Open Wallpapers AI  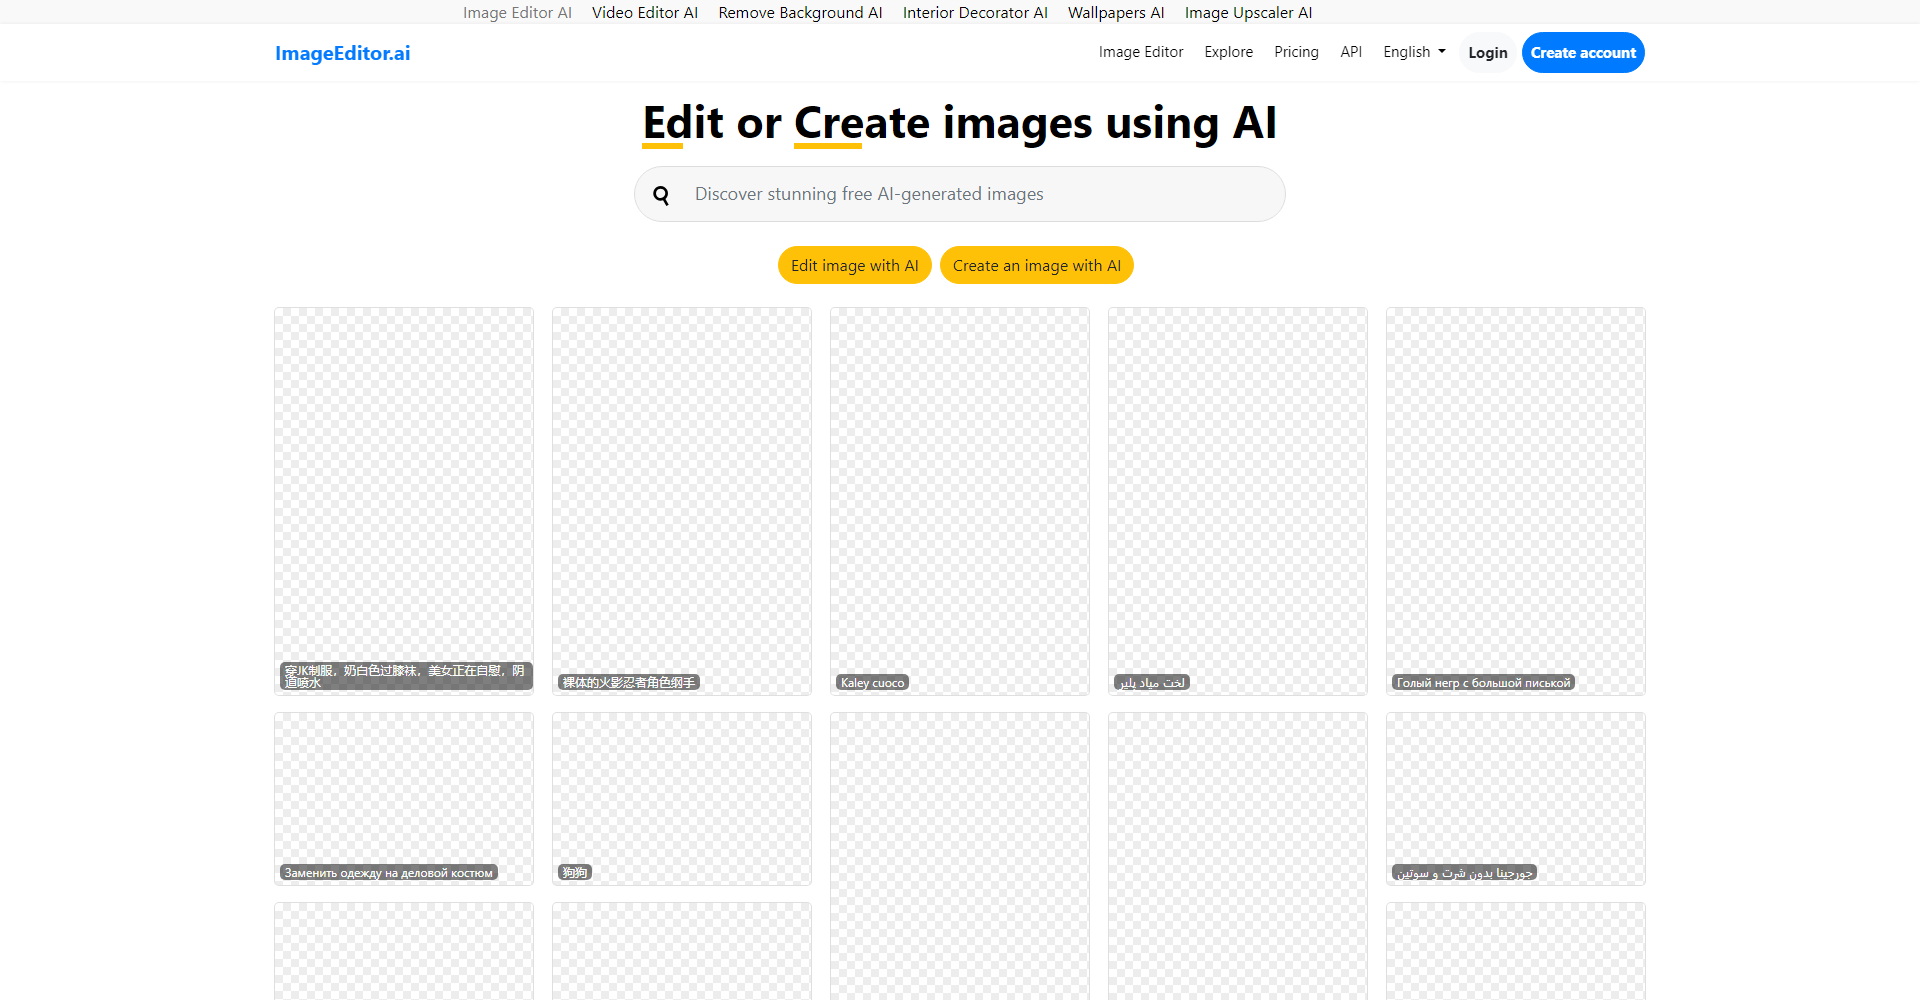pos(1116,12)
